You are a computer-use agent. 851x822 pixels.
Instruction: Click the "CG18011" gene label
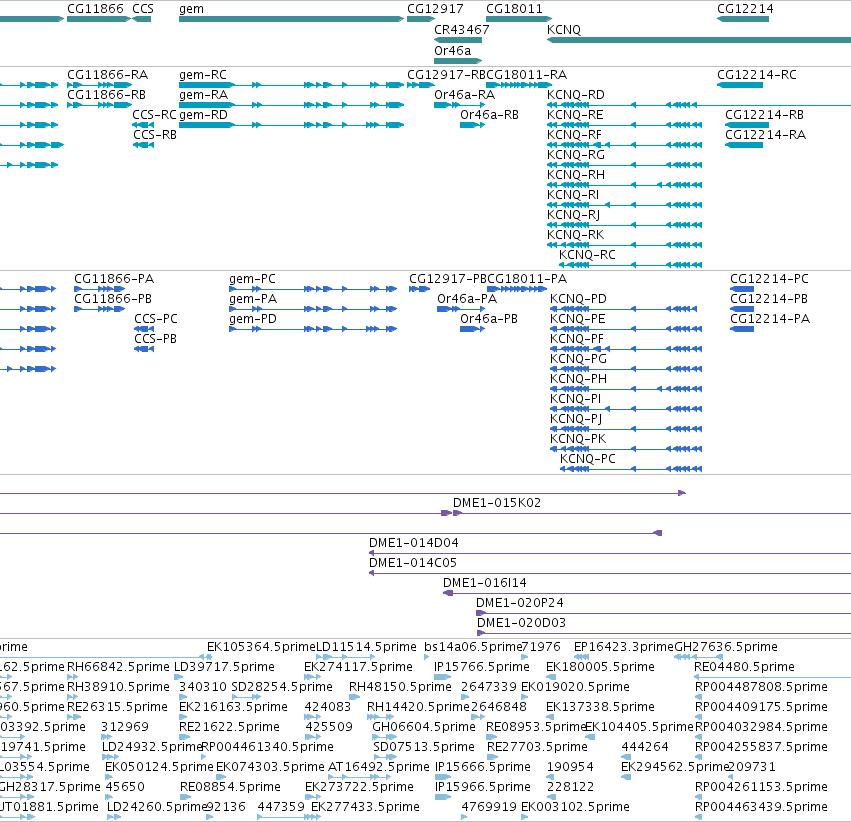(x=514, y=9)
